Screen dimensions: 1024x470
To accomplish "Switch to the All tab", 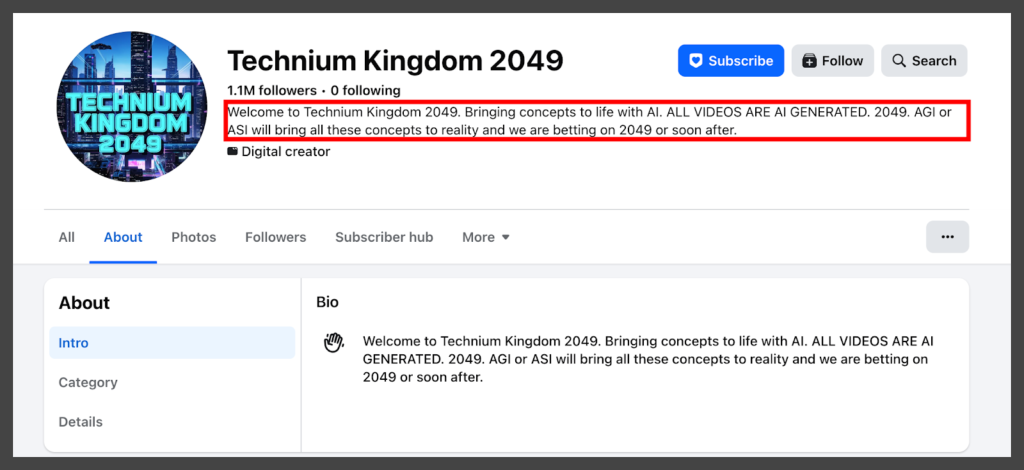I will pyautogui.click(x=66, y=237).
